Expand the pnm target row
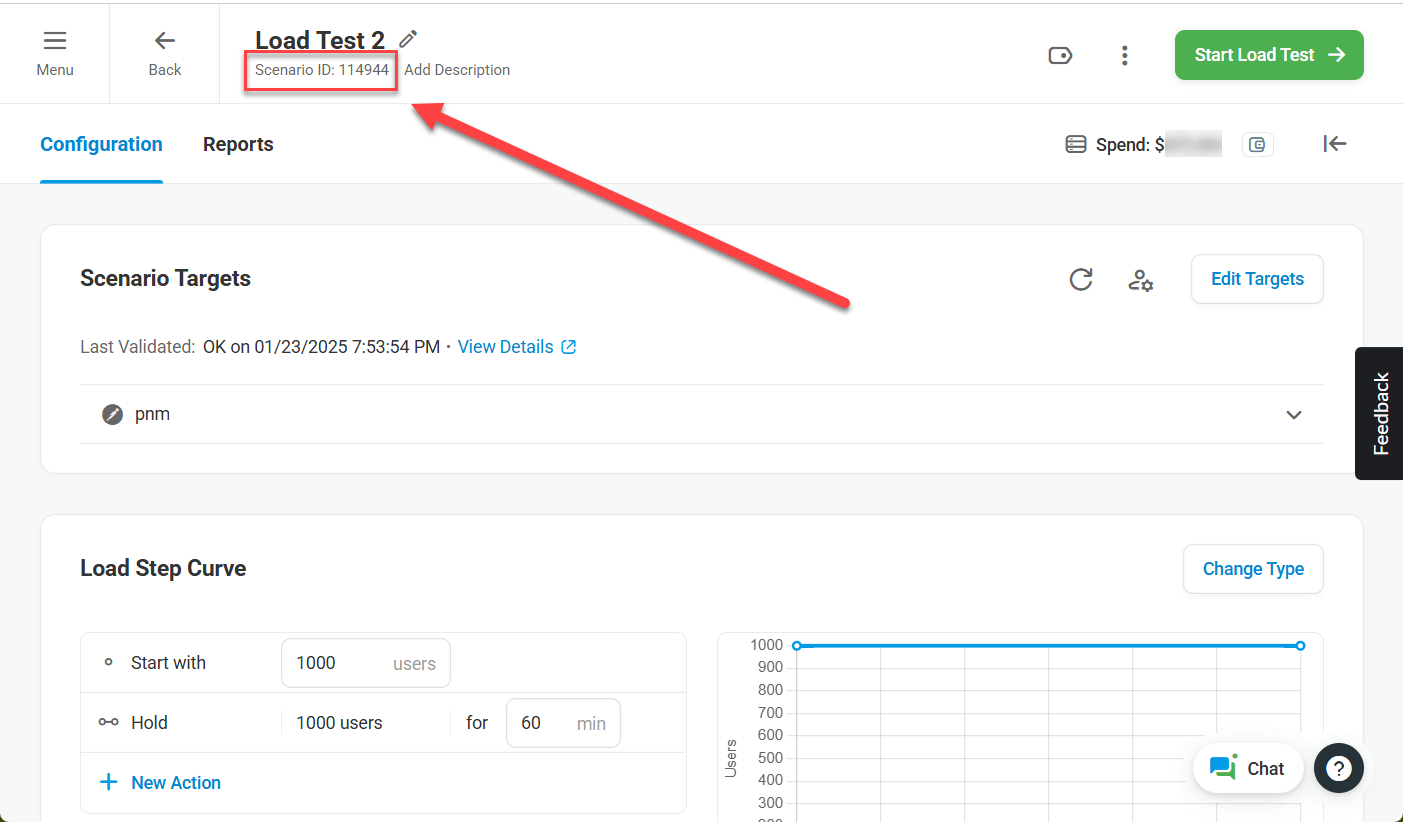Image resolution: width=1403 pixels, height=822 pixels. 1294,415
